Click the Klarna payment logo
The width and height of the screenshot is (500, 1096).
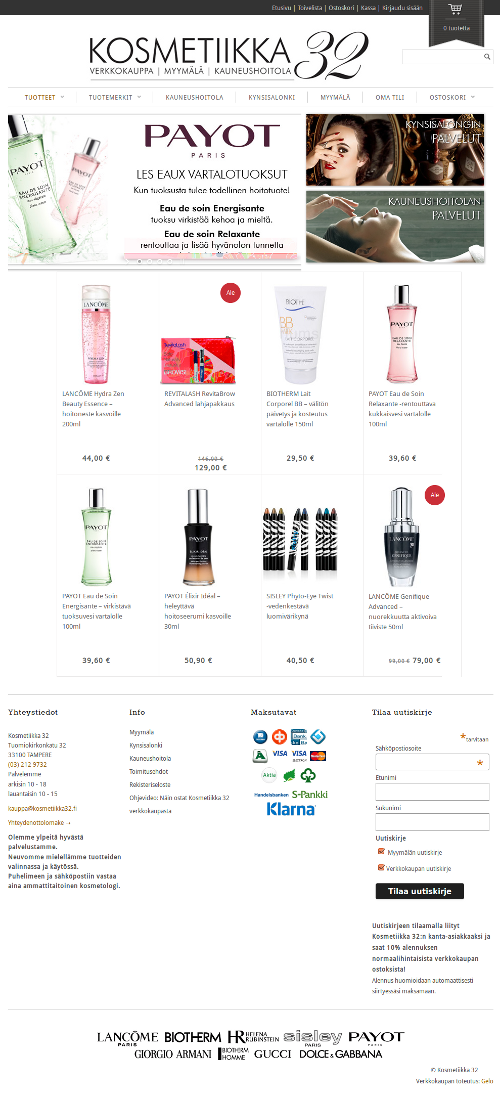[x=291, y=809]
